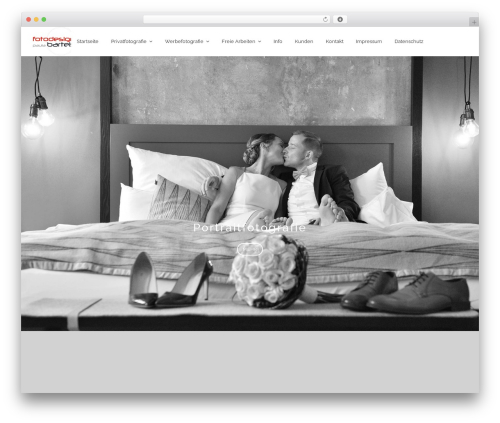Open a new tab with plus icon

pyautogui.click(x=474, y=22)
